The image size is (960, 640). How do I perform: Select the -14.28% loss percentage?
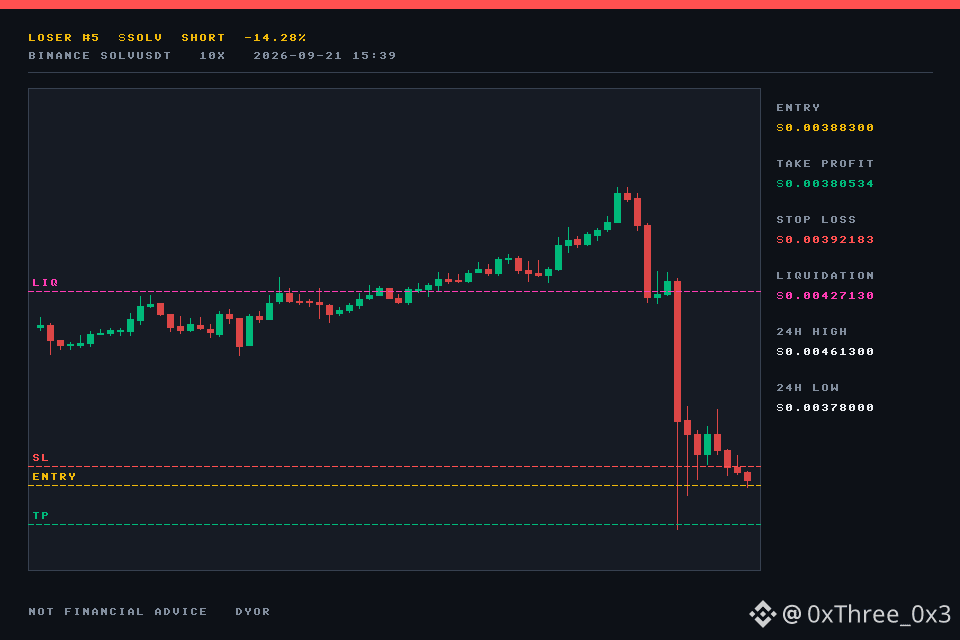[x=275, y=37]
